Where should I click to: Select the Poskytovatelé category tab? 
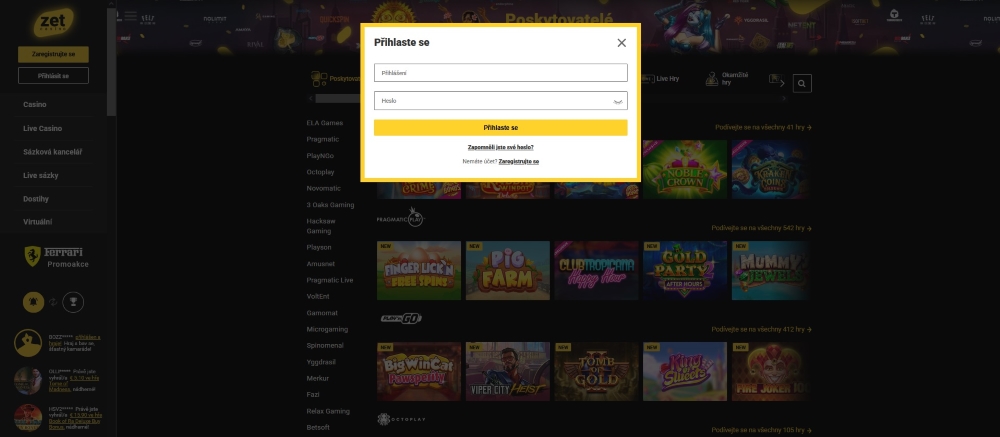pyautogui.click(x=335, y=79)
